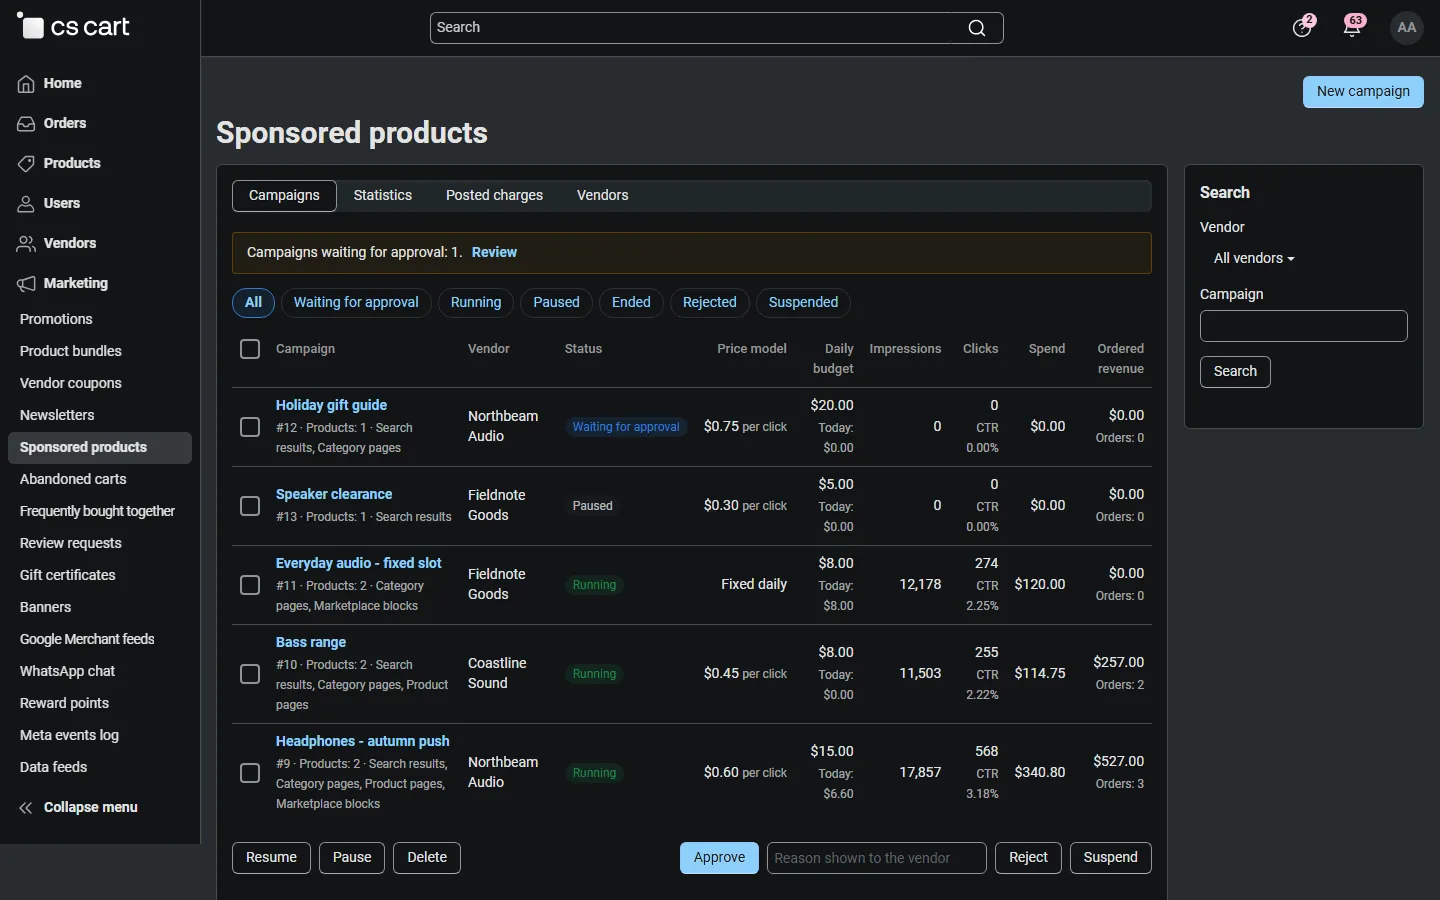Filter by Waiting for approval
Image resolution: width=1440 pixels, height=900 pixels.
pos(356,303)
